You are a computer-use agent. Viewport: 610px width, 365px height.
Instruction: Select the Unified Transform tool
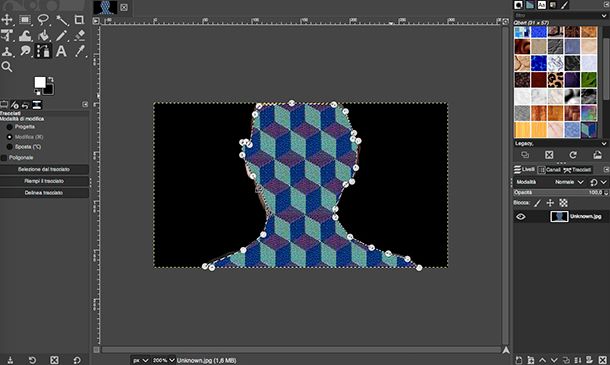pos(7,35)
